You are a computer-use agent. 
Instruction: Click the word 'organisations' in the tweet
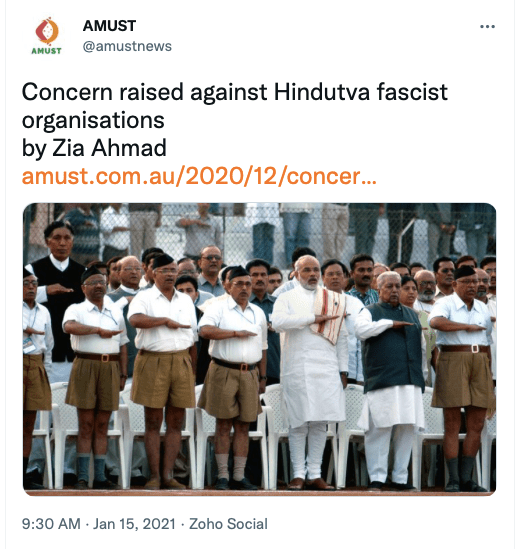(93, 121)
